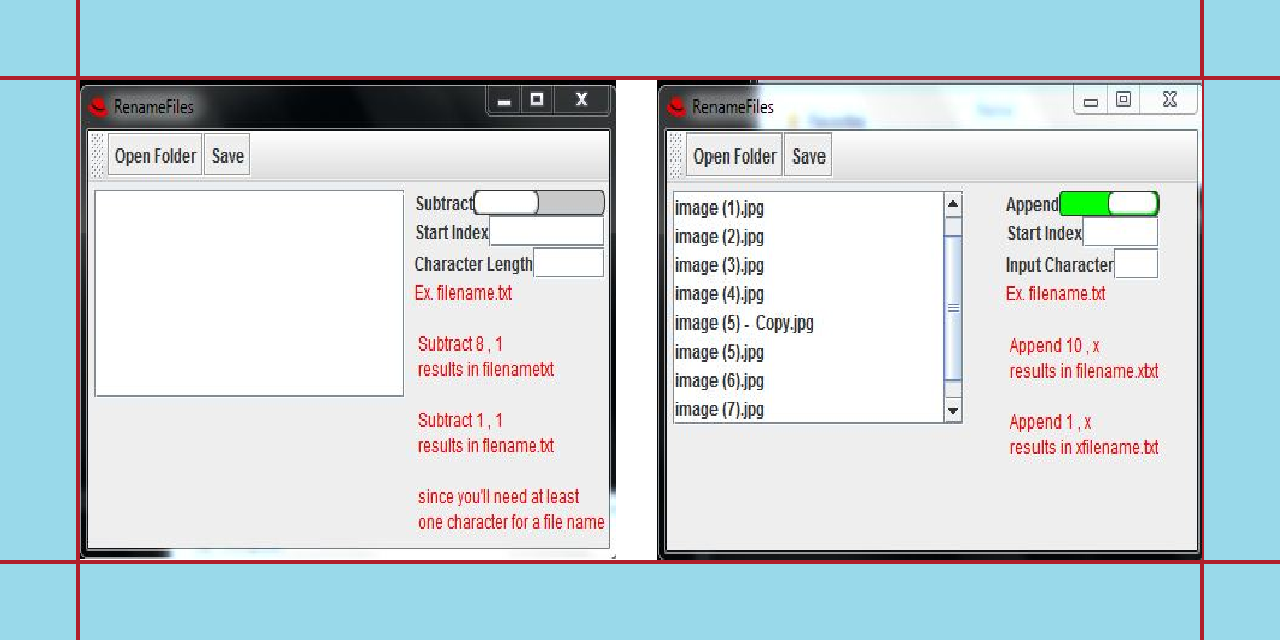Image resolution: width=1280 pixels, height=640 pixels.
Task: Open Folder in the left RenameFiles window
Action: pyautogui.click(x=154, y=155)
